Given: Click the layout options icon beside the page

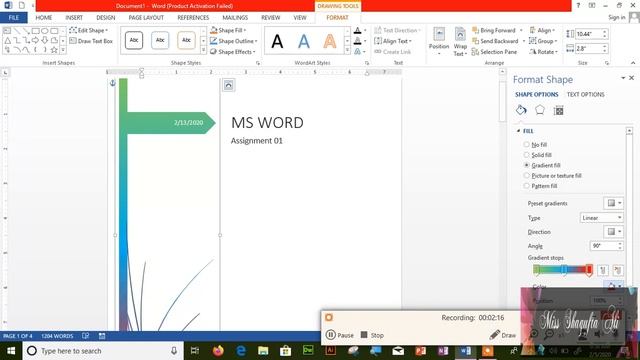Looking at the screenshot, I should (x=229, y=85).
